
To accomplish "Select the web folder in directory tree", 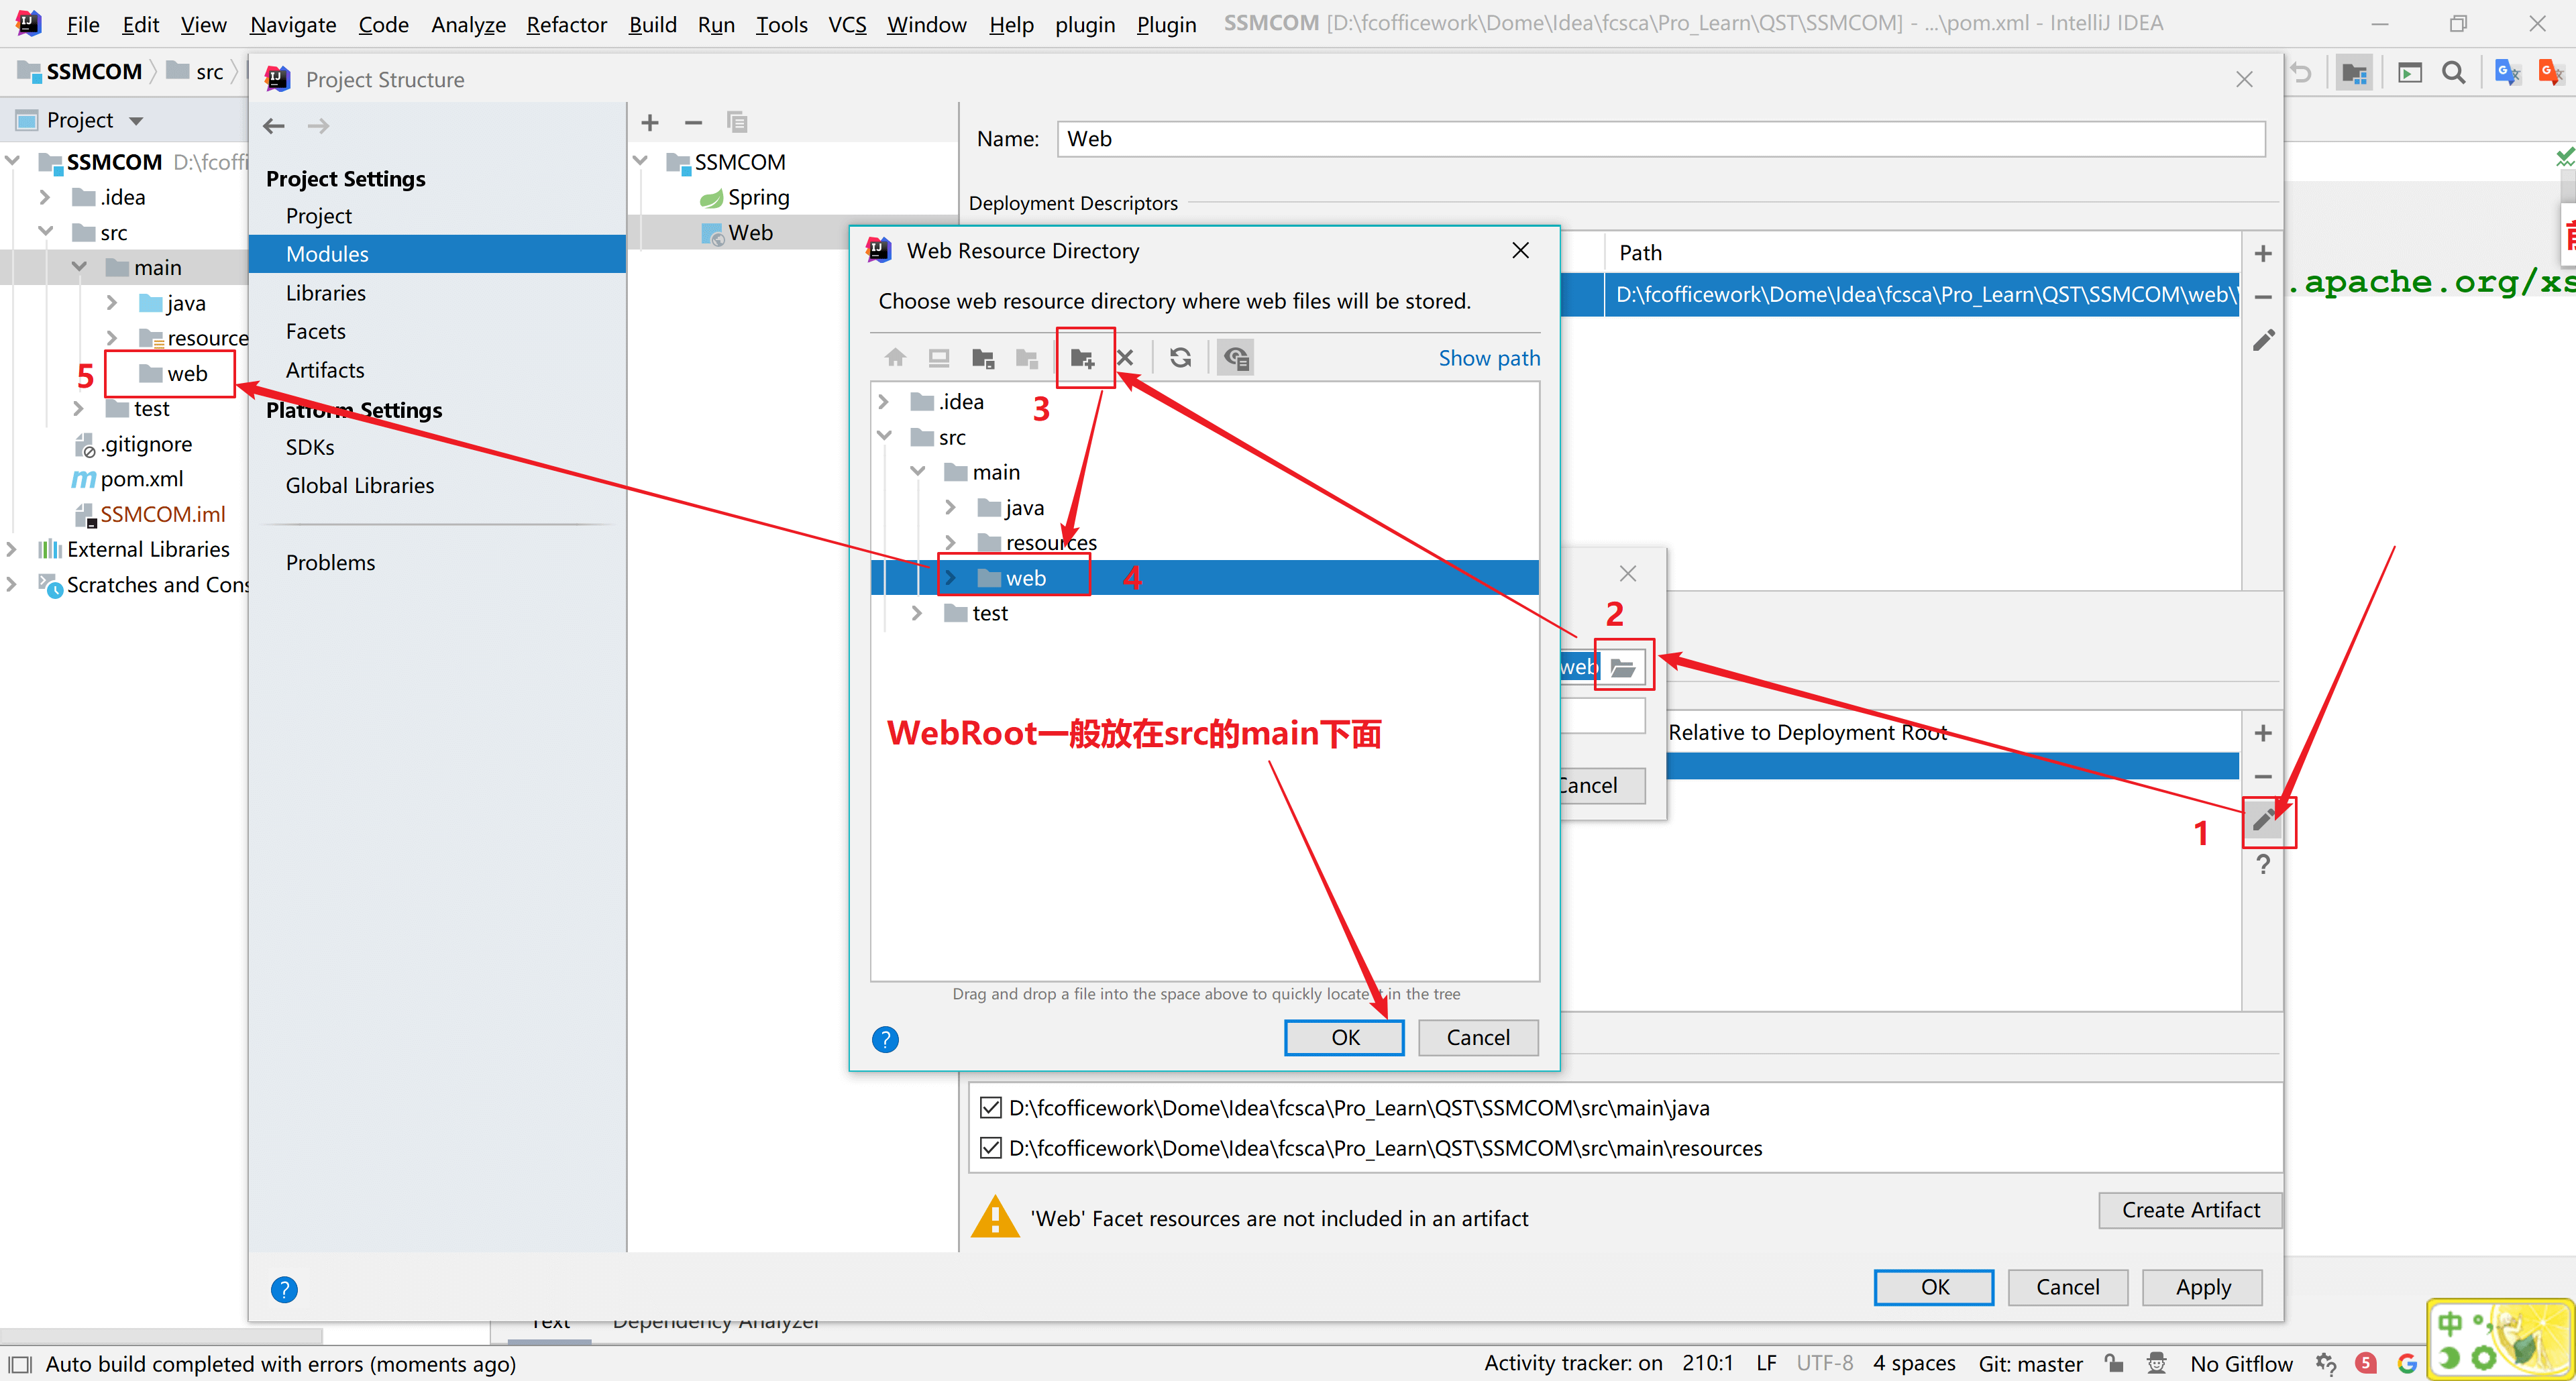I will click(x=1025, y=578).
